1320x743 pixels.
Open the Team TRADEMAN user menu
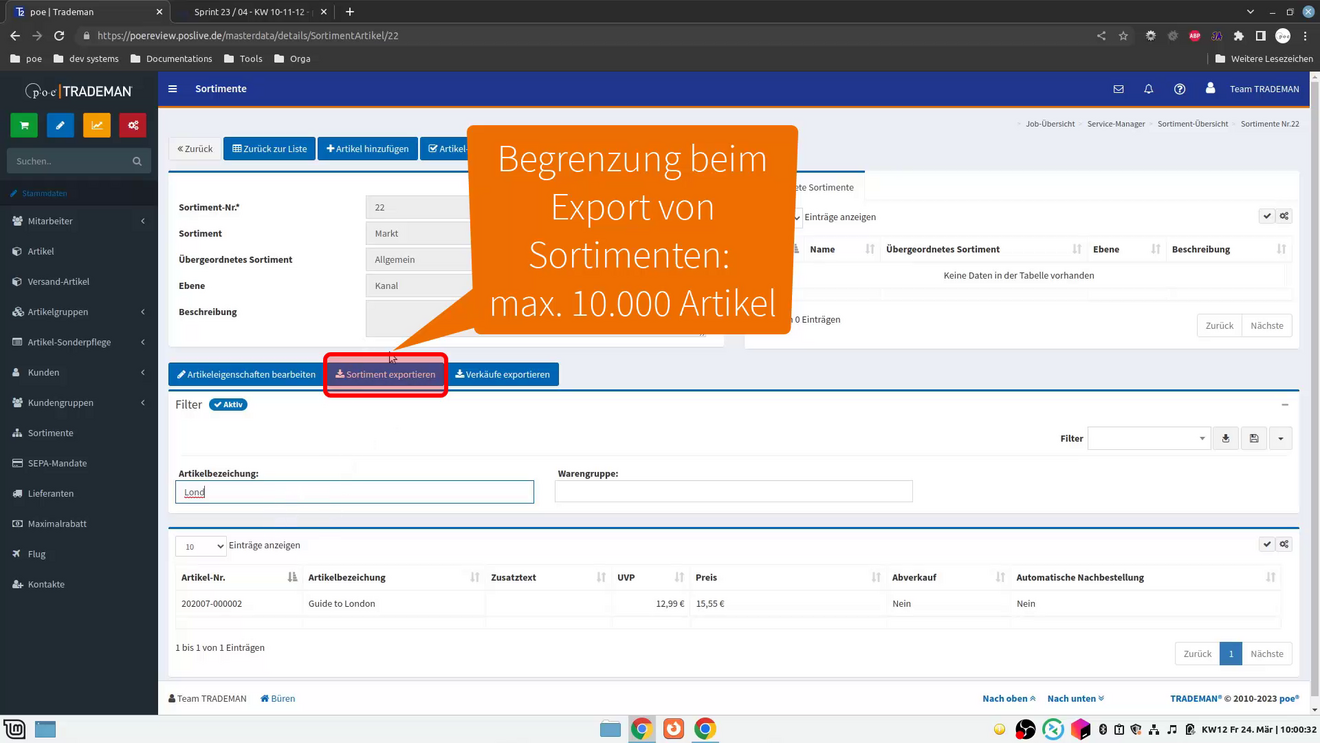(1252, 89)
